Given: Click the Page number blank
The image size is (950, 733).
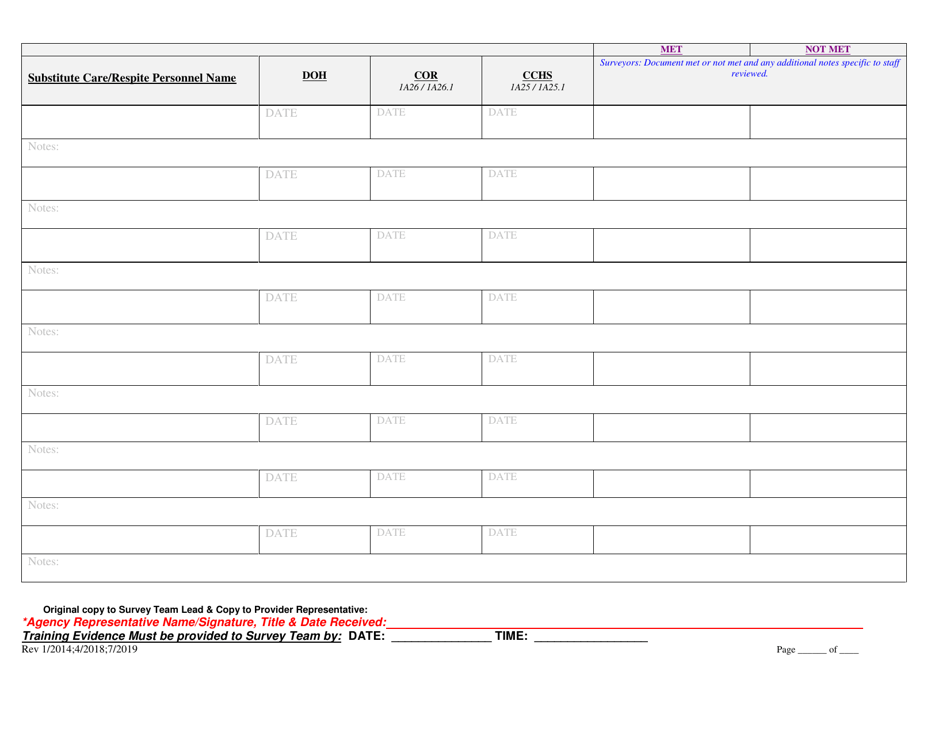Looking at the screenshot, I should (x=812, y=651).
